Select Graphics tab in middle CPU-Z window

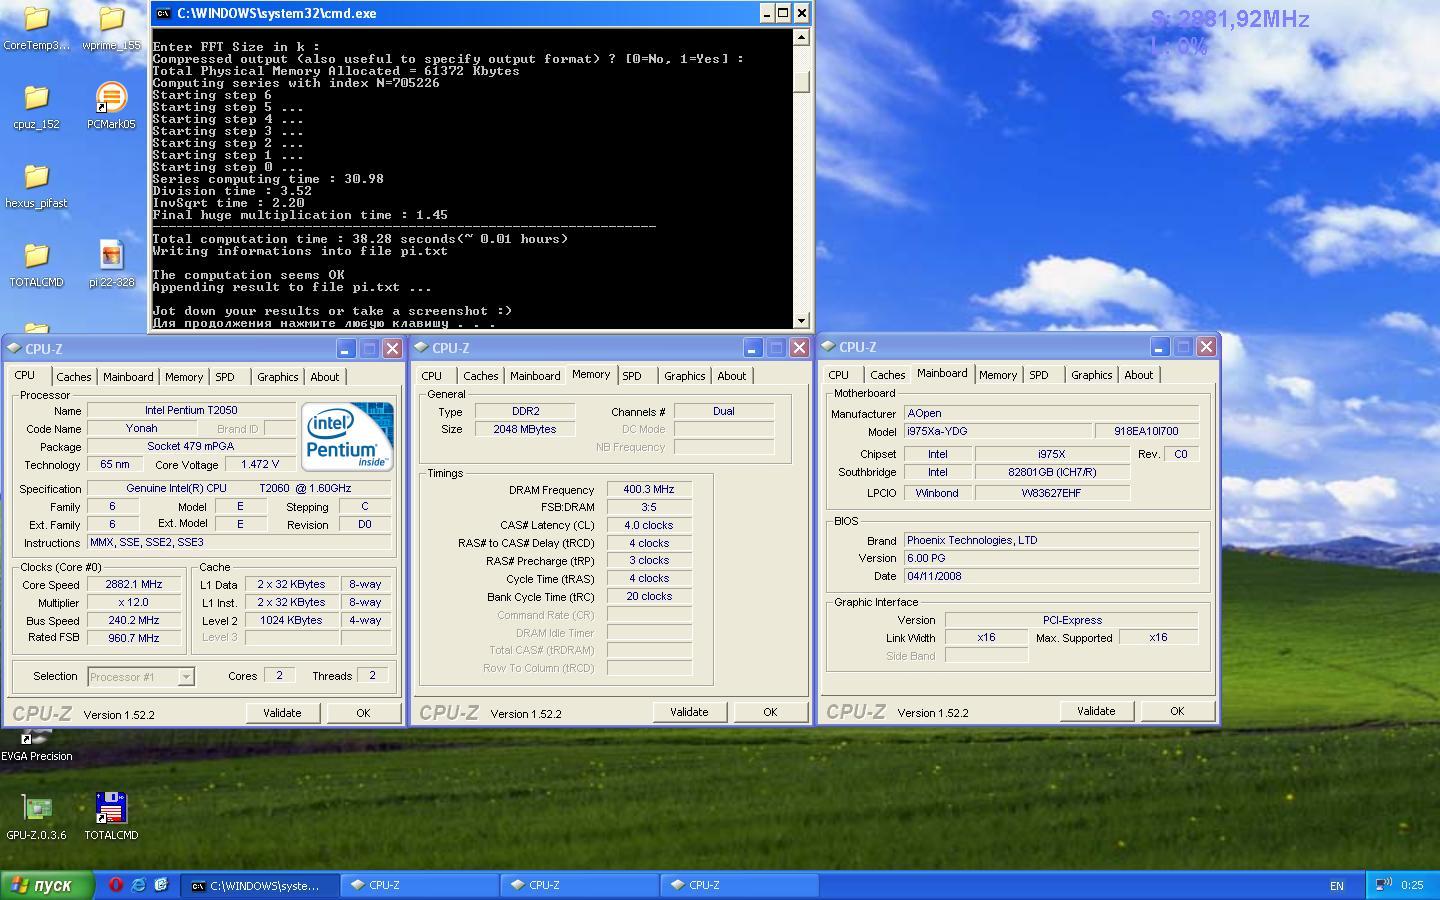[684, 376]
